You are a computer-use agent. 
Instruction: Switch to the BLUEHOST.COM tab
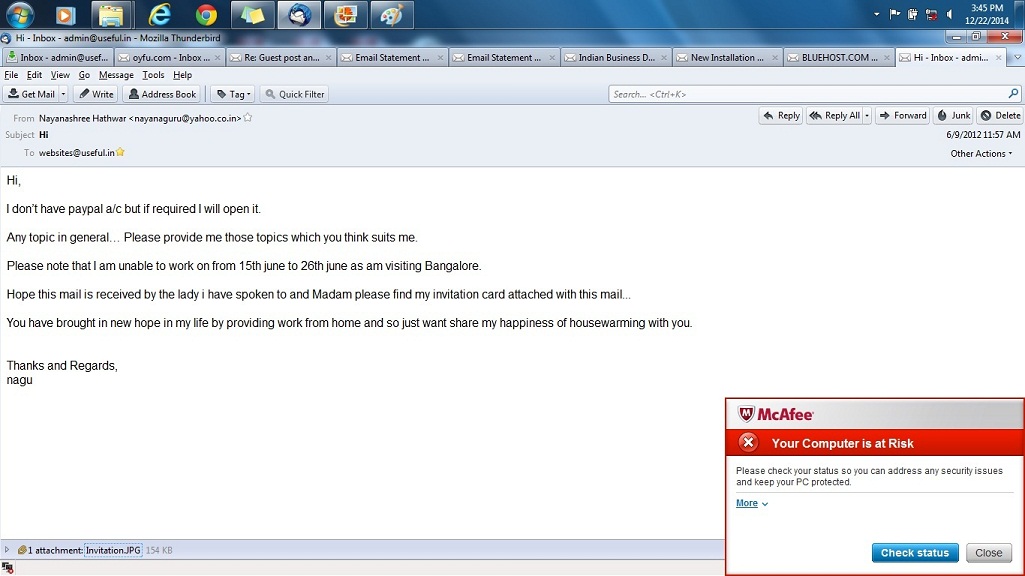[836, 58]
